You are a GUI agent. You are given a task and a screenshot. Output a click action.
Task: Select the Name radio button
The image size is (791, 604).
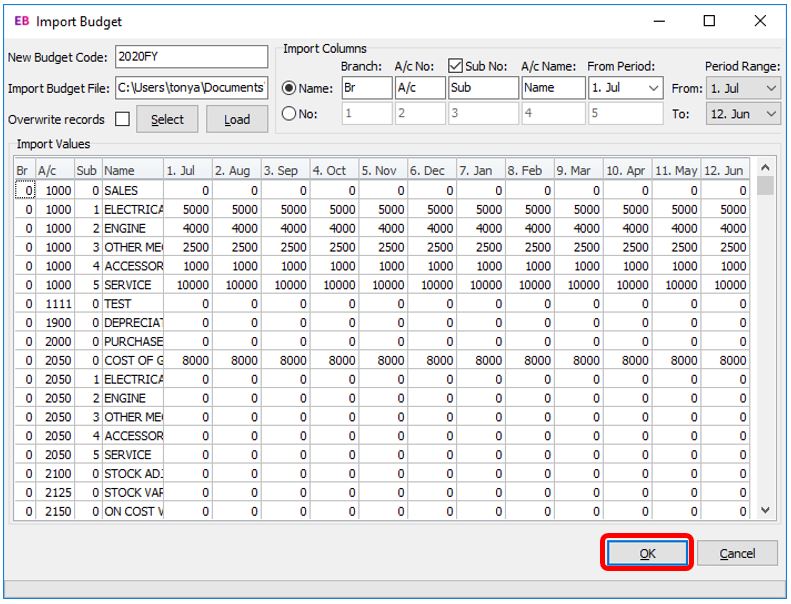tap(289, 88)
